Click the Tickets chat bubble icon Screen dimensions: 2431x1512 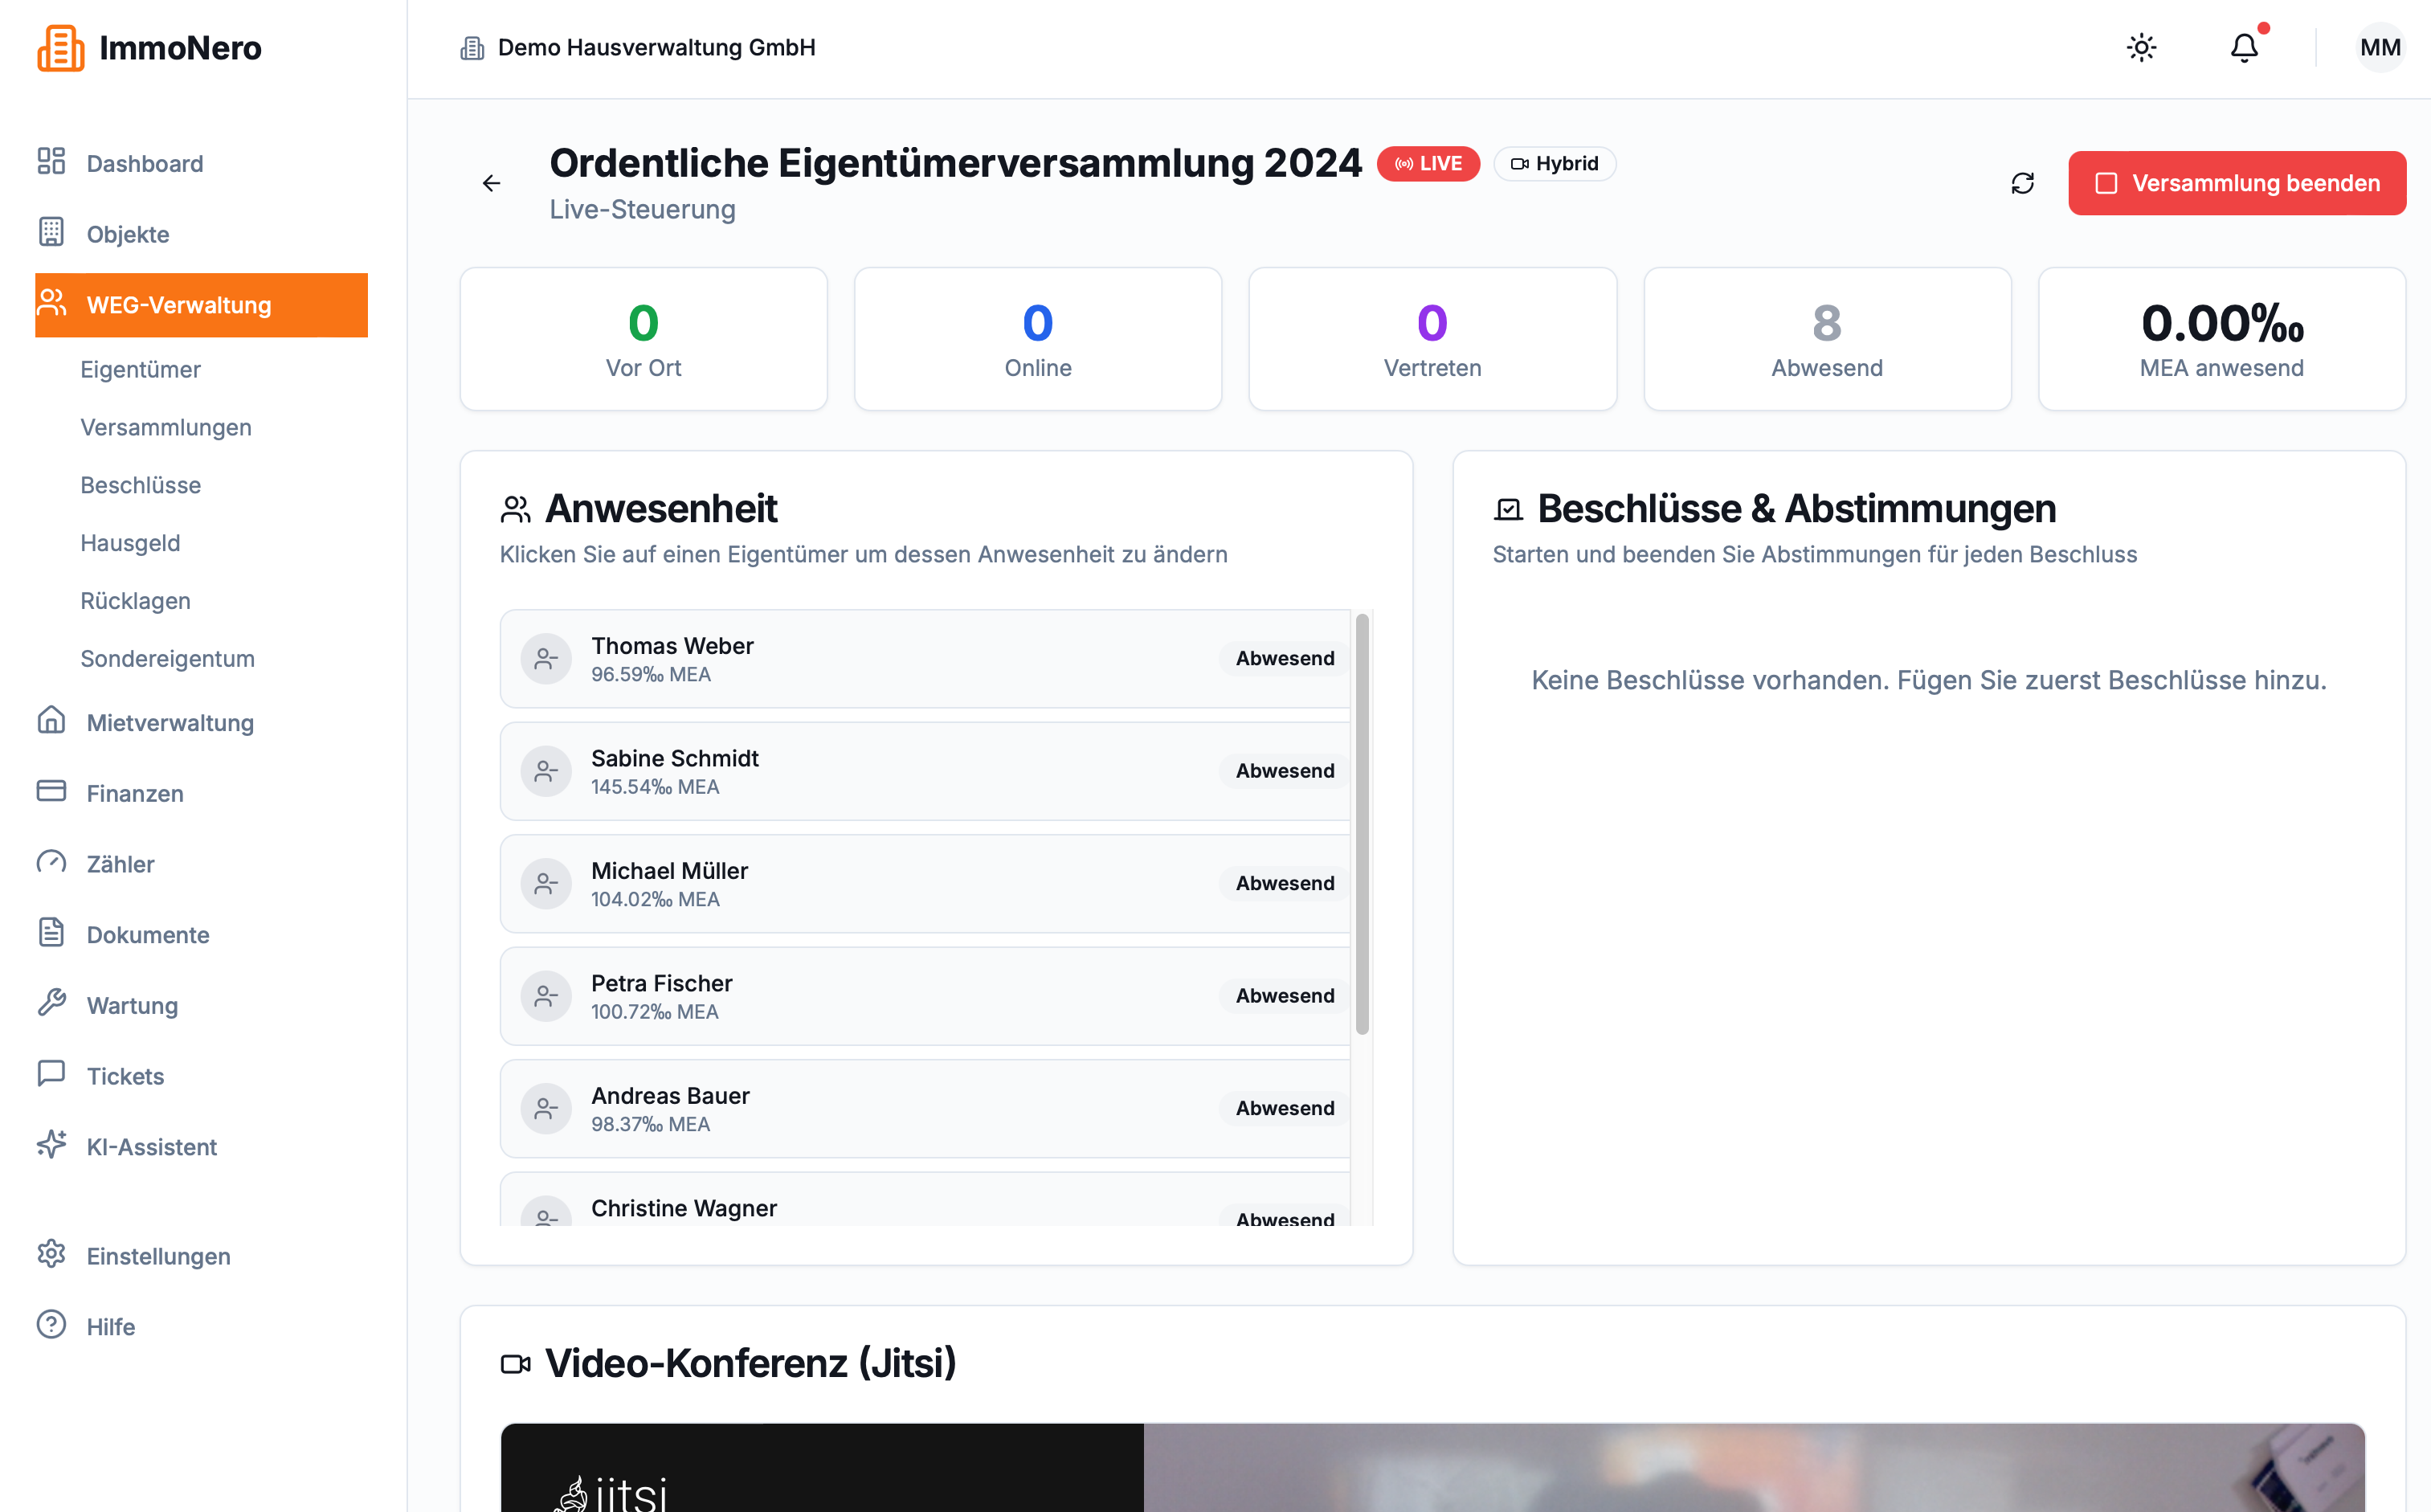(51, 1074)
